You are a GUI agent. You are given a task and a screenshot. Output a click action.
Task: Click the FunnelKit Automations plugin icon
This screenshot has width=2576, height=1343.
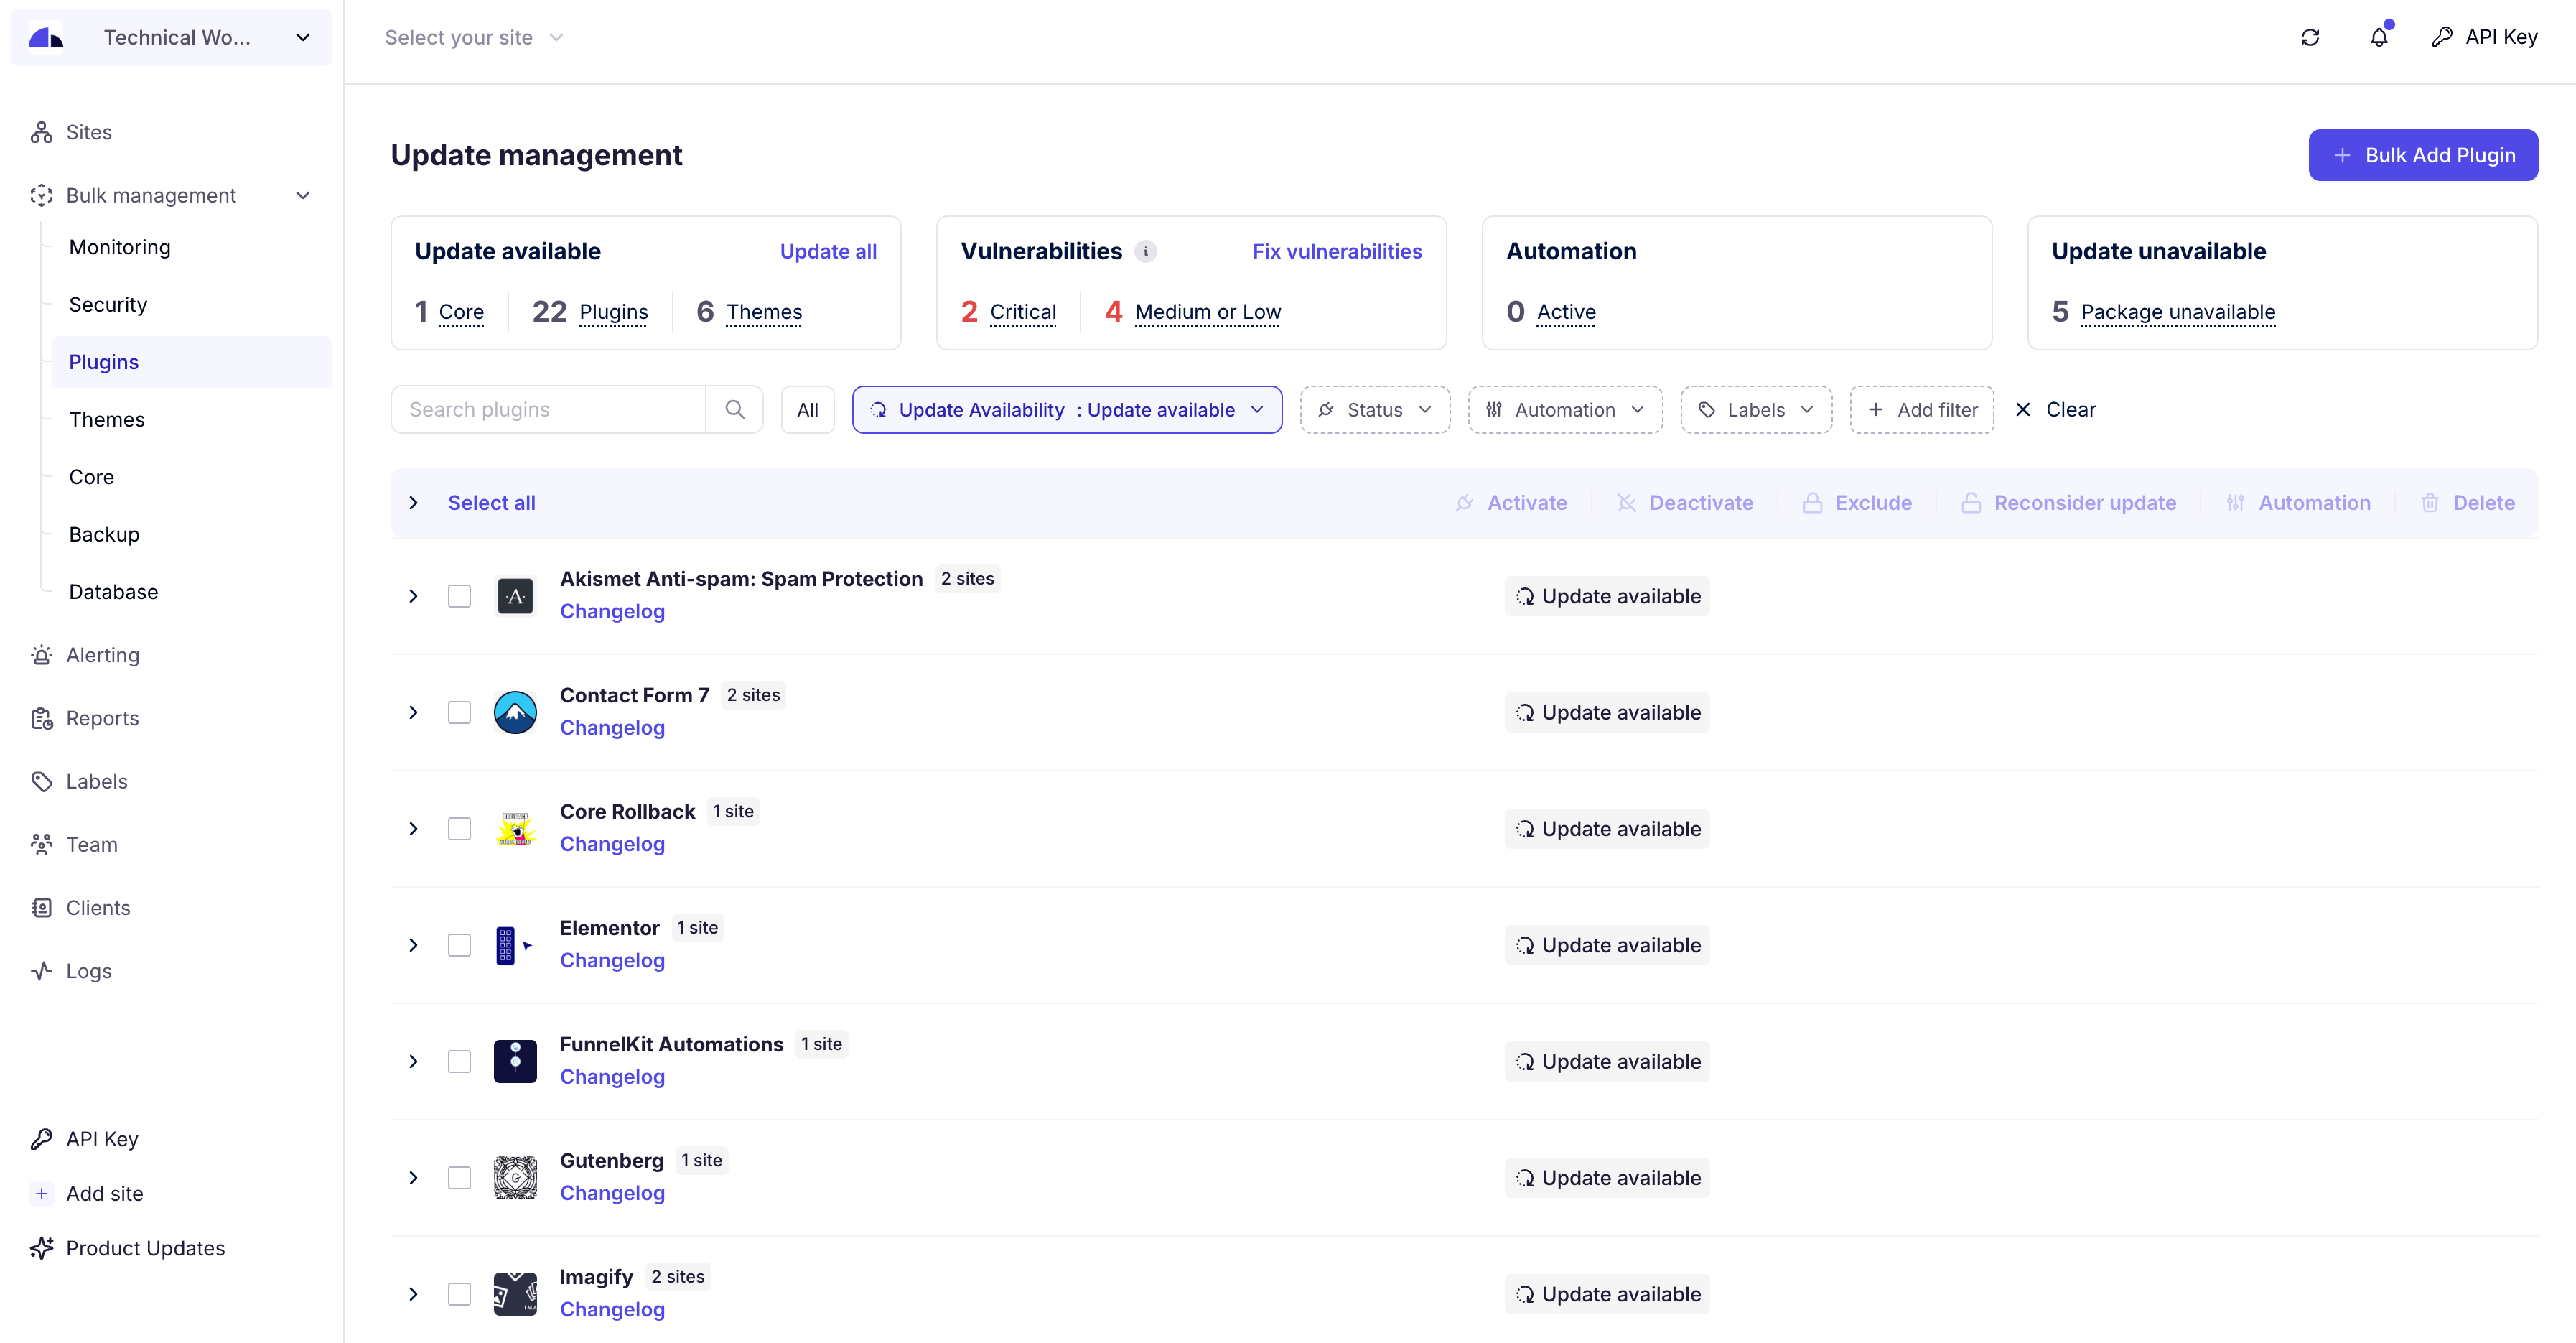pyautogui.click(x=515, y=1061)
